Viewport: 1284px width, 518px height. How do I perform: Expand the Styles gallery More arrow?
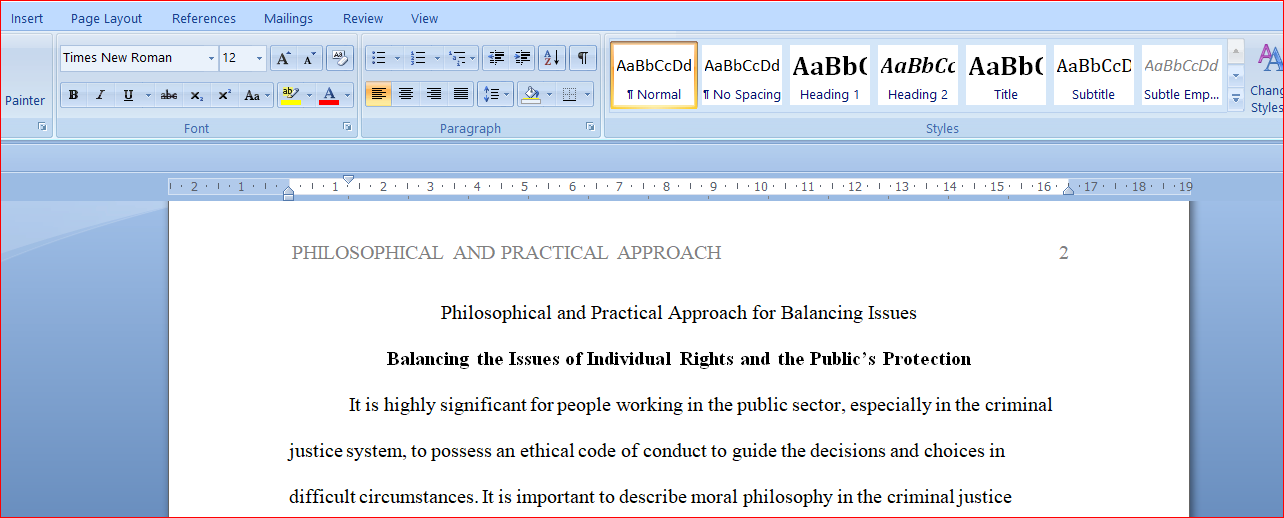[1236, 97]
